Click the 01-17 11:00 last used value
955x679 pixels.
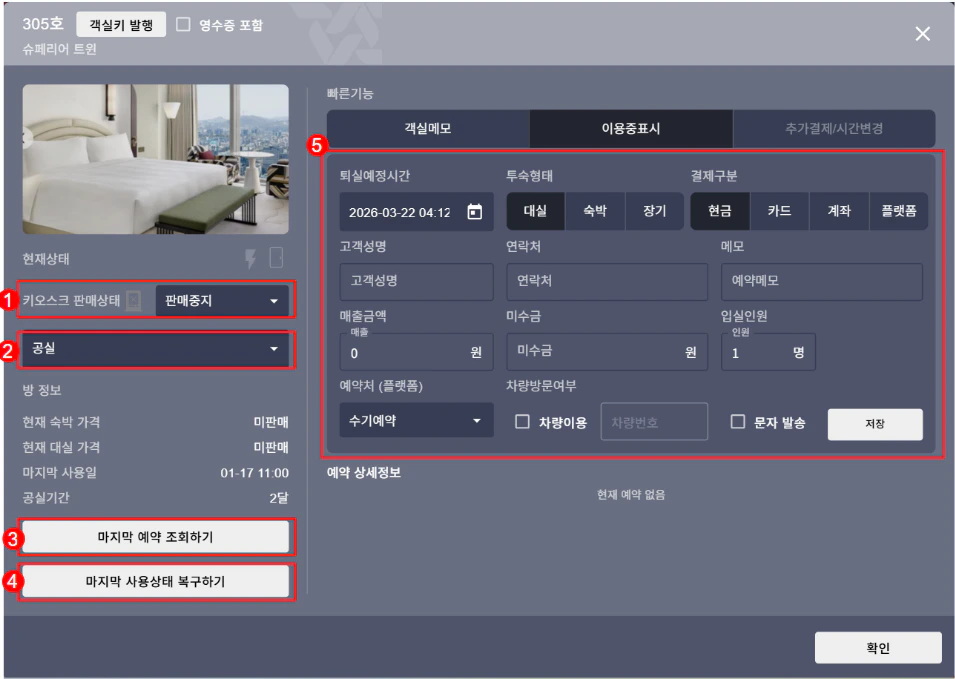tap(255, 473)
